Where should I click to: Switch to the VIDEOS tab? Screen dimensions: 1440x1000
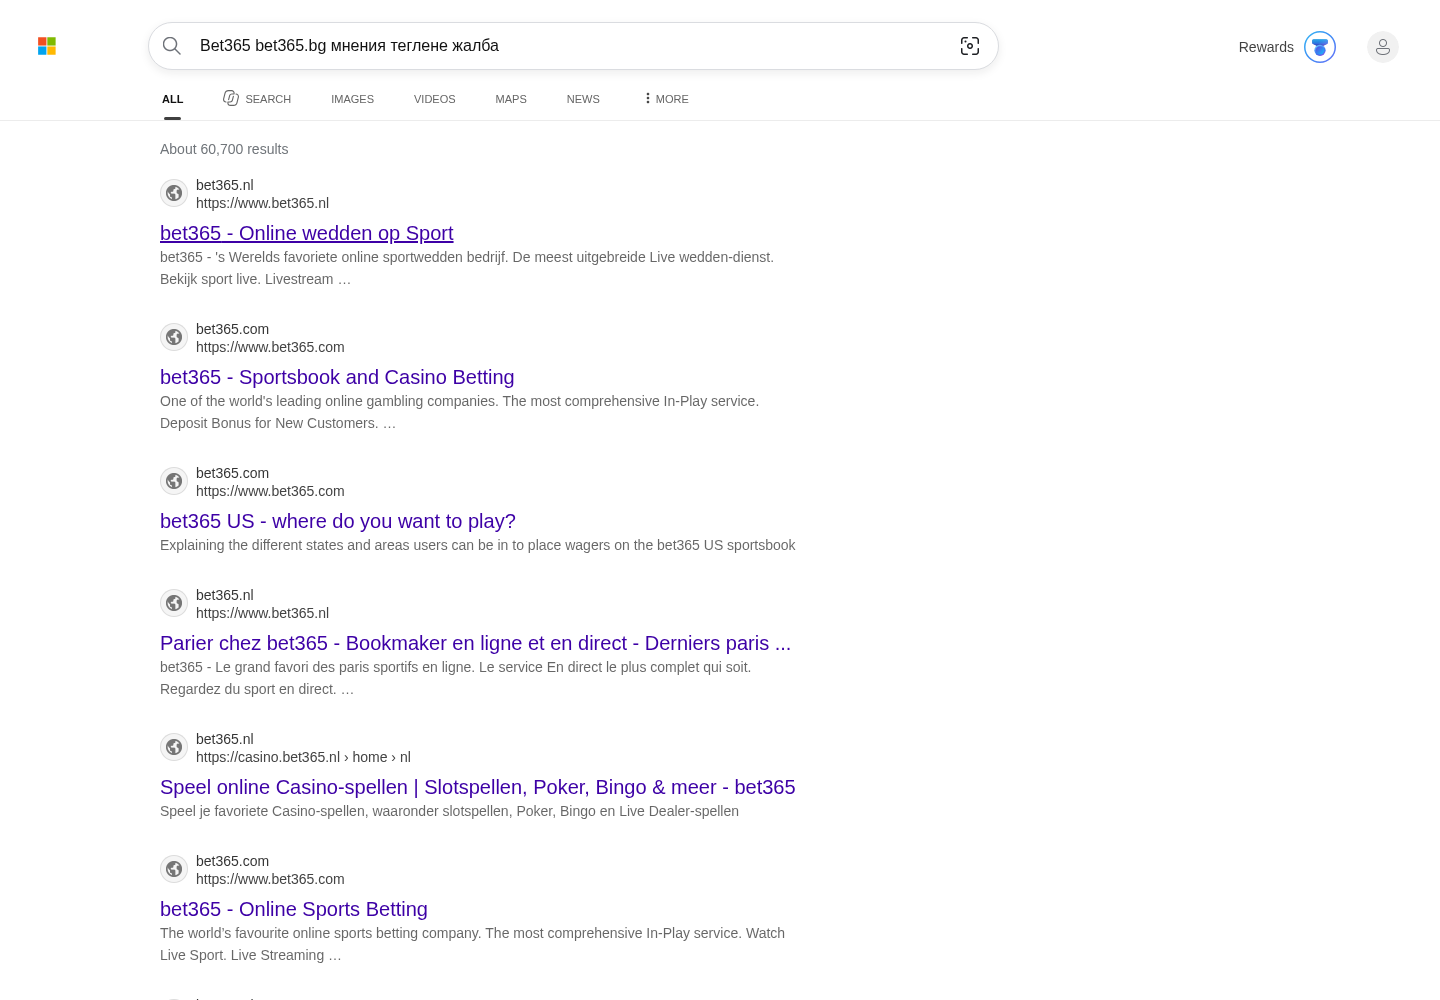coord(434,99)
